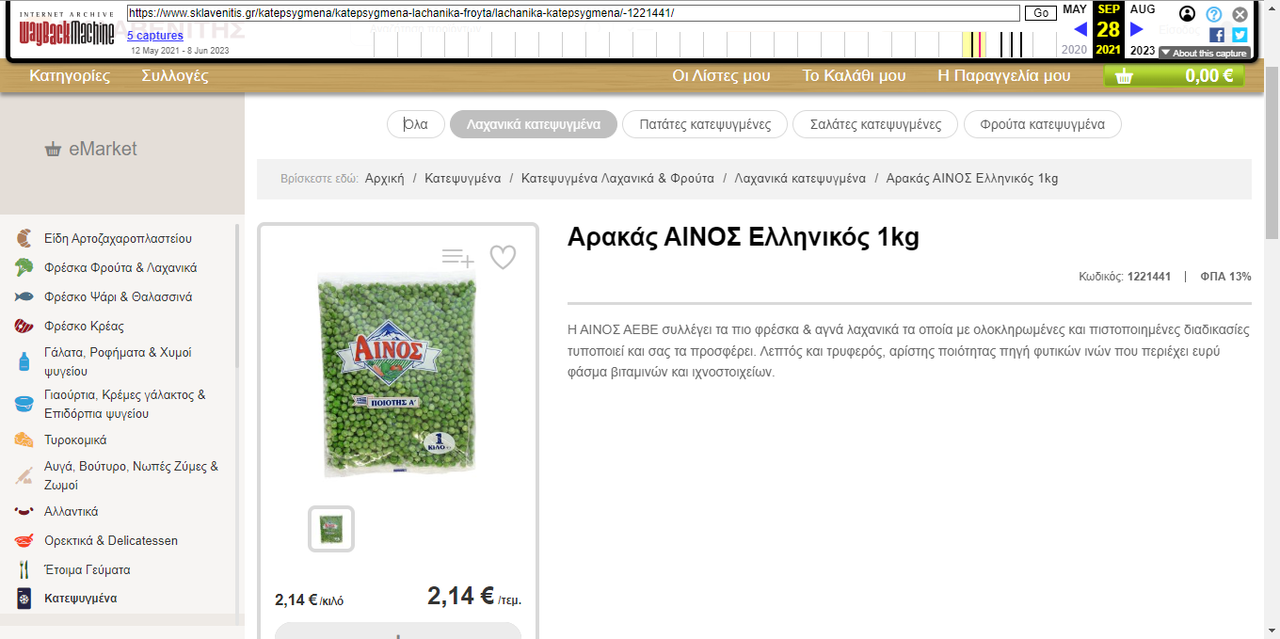Screen dimensions: 1280x639
Task: Open Φρέσκα Φρούτα & Λαχανικά category
Action: 121,268
